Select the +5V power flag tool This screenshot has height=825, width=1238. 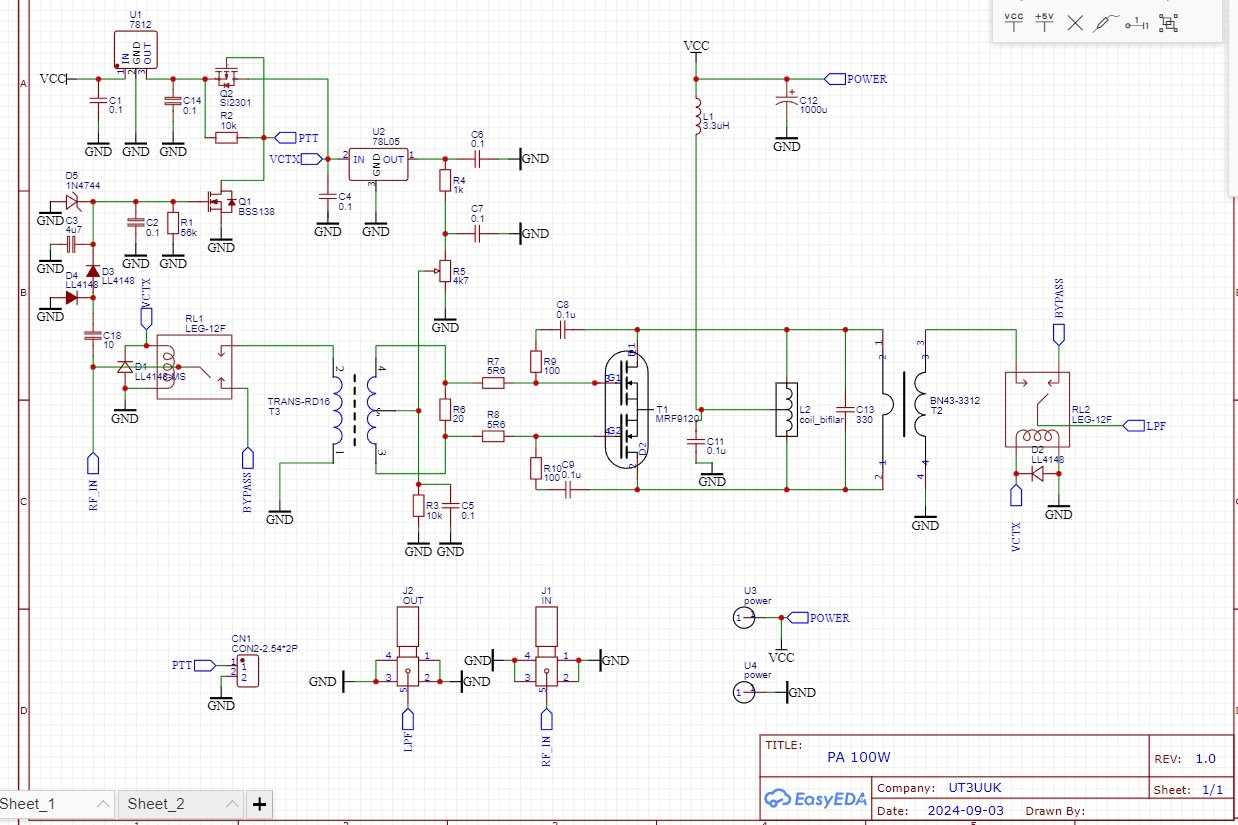point(1044,22)
